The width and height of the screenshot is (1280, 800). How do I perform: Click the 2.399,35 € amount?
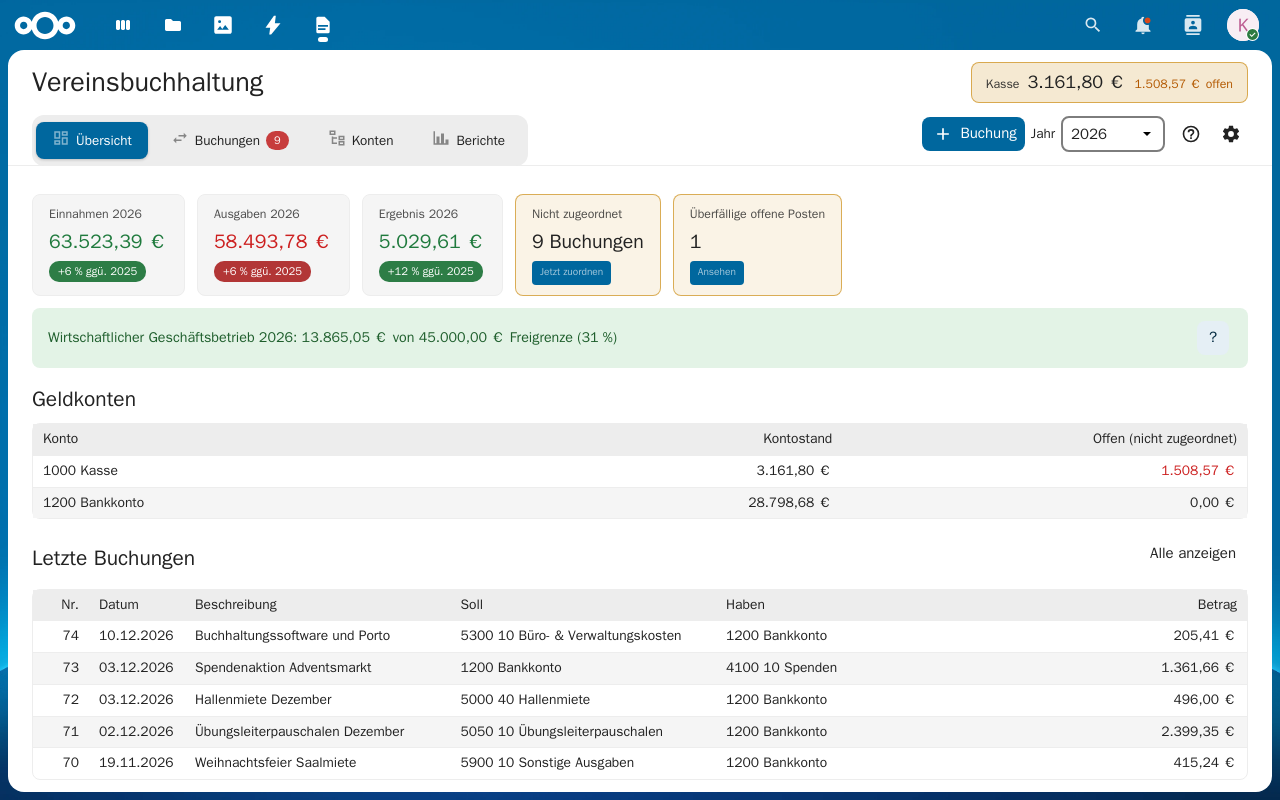pos(1198,732)
